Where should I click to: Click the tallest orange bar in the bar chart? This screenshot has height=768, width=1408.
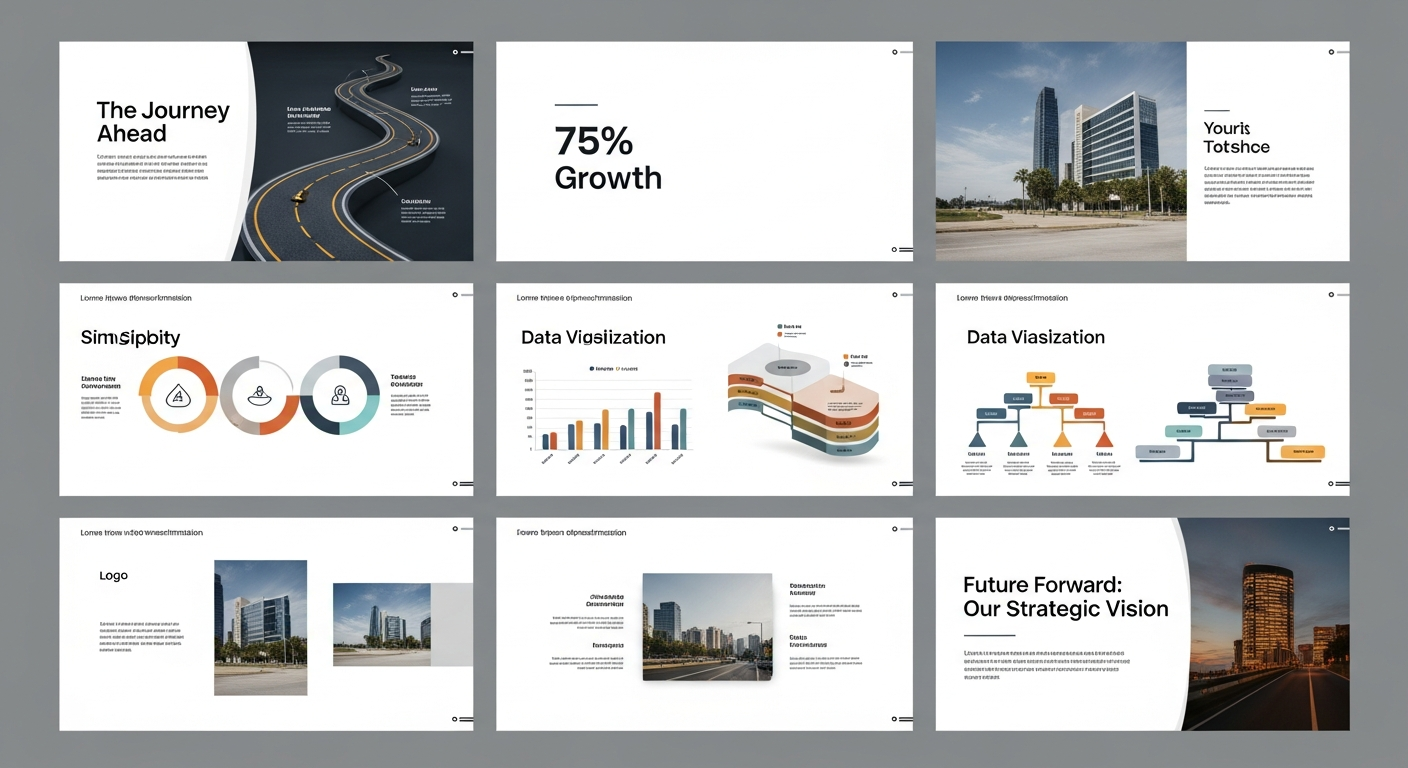pos(656,420)
